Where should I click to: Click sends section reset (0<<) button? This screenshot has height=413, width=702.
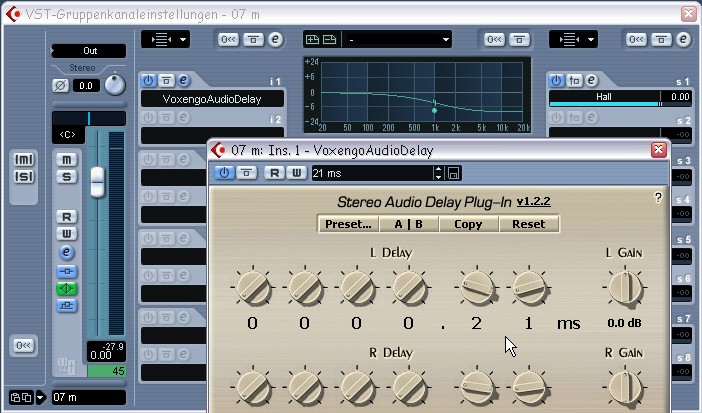636,39
